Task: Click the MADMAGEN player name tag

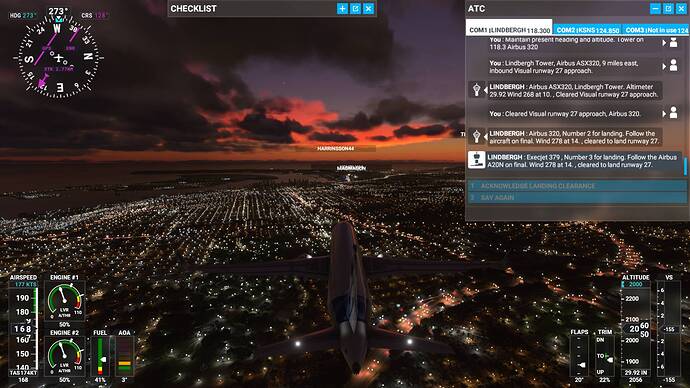Action: (x=351, y=168)
